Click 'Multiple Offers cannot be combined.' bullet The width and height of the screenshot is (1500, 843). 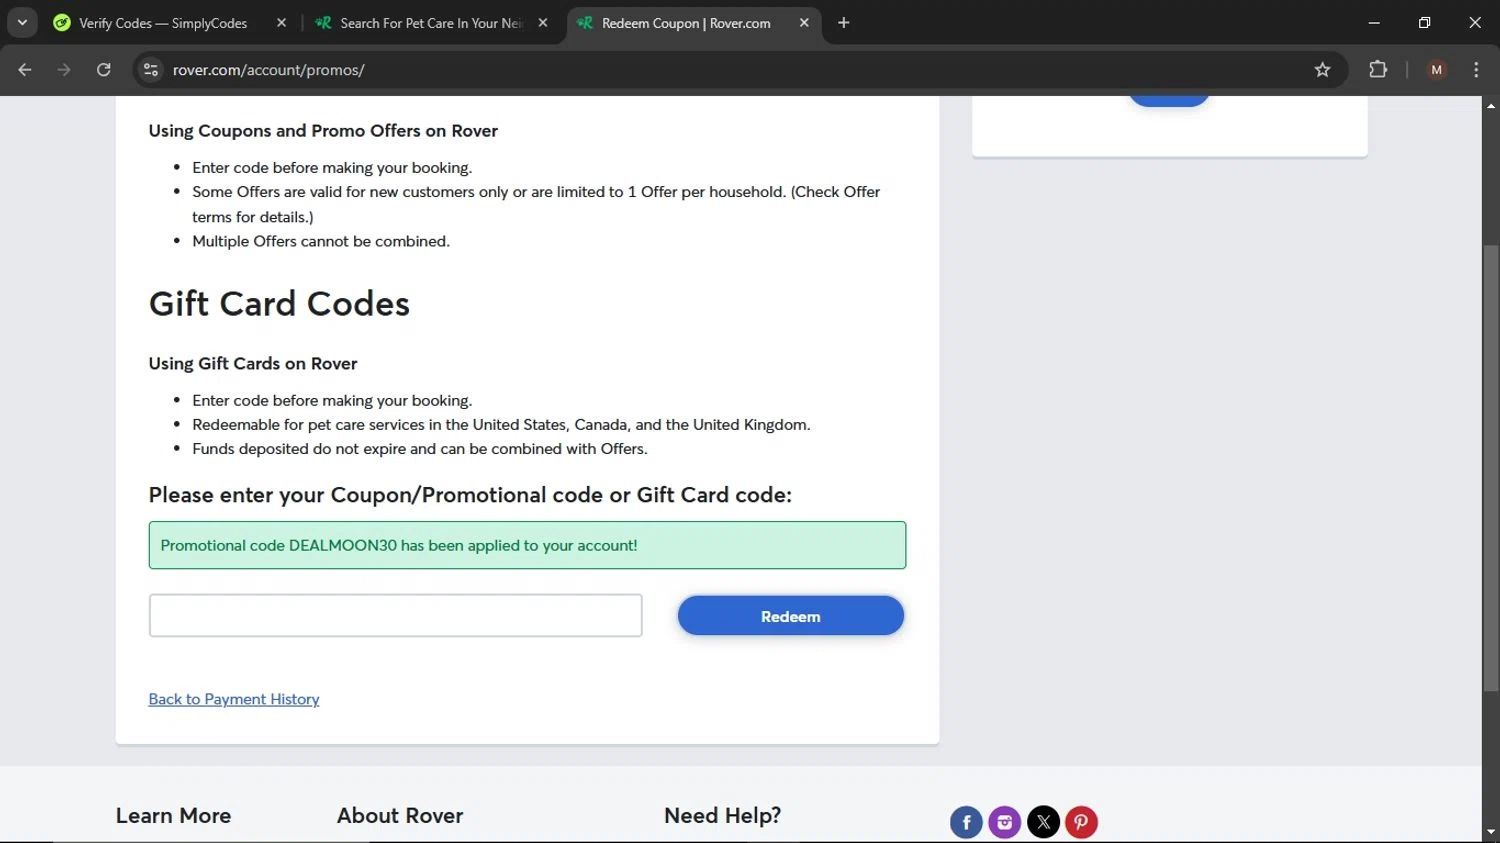point(321,241)
